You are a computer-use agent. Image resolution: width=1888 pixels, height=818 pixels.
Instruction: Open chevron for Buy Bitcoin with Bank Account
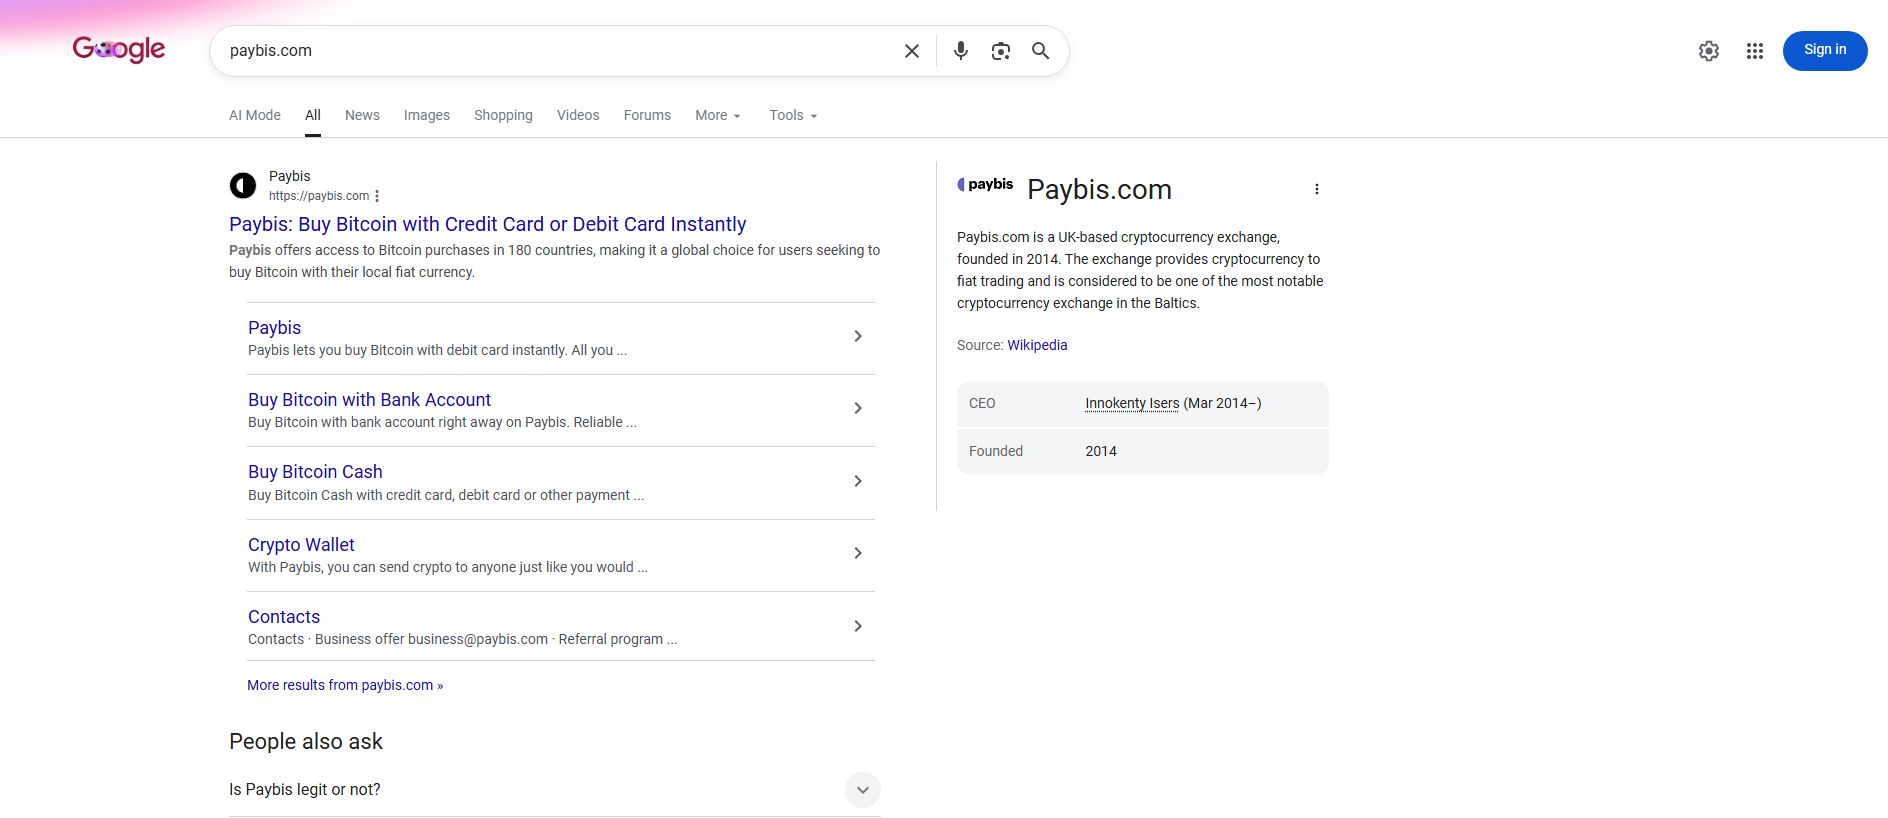point(858,408)
